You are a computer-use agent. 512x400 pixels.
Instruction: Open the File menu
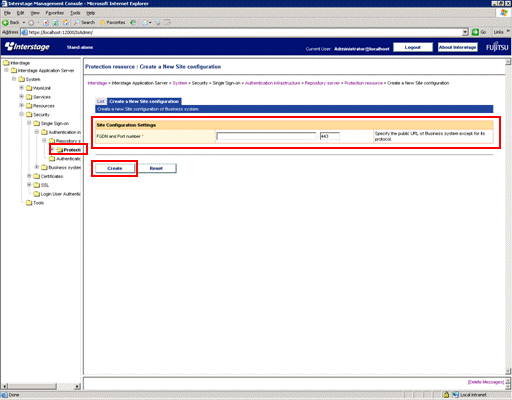(7, 13)
